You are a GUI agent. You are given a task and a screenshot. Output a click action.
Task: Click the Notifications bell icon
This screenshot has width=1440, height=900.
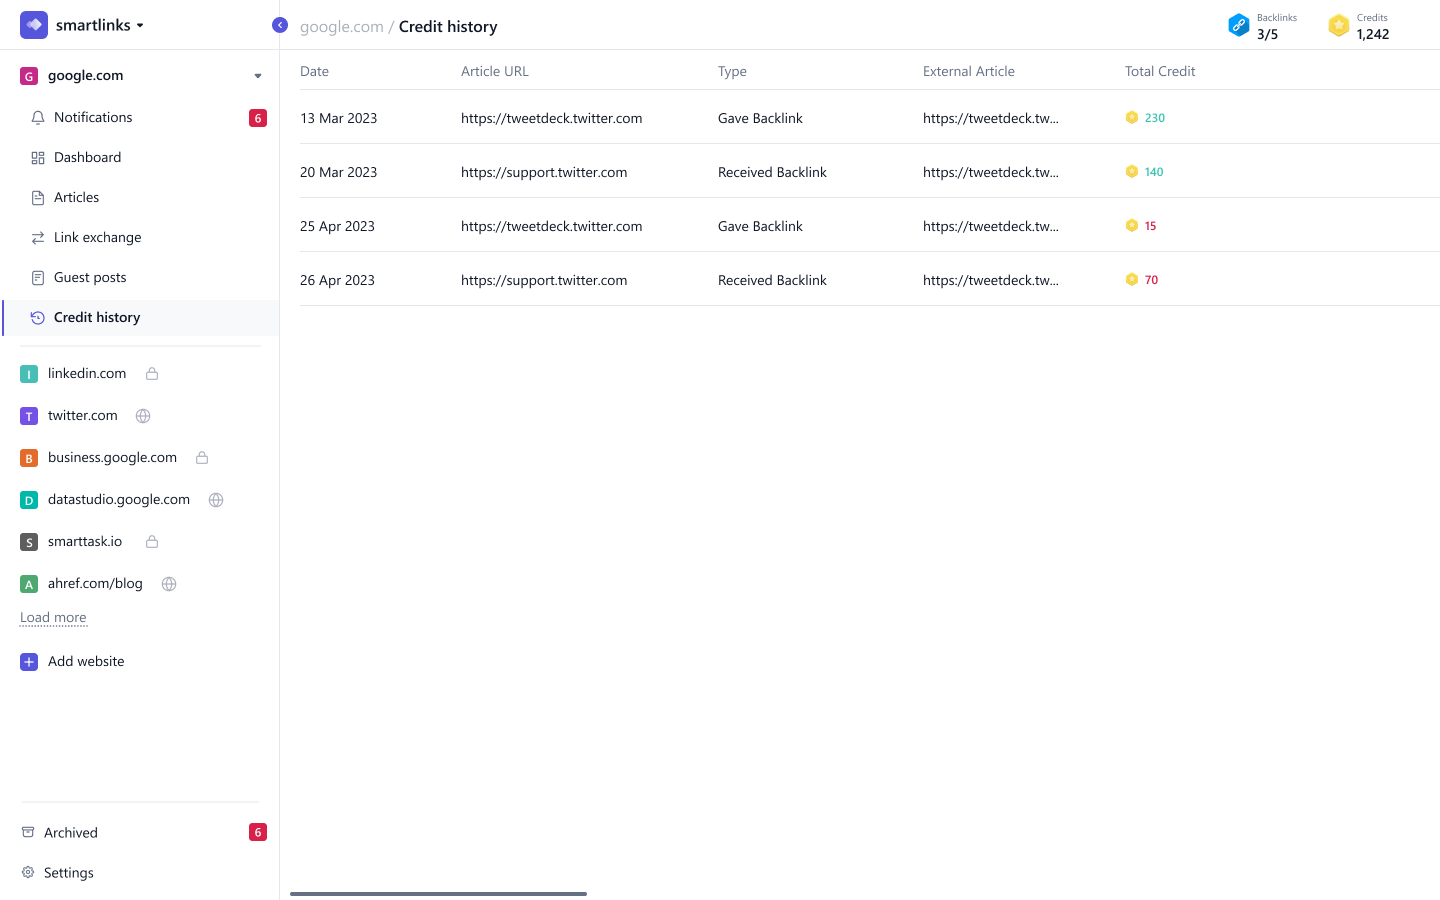click(x=38, y=118)
